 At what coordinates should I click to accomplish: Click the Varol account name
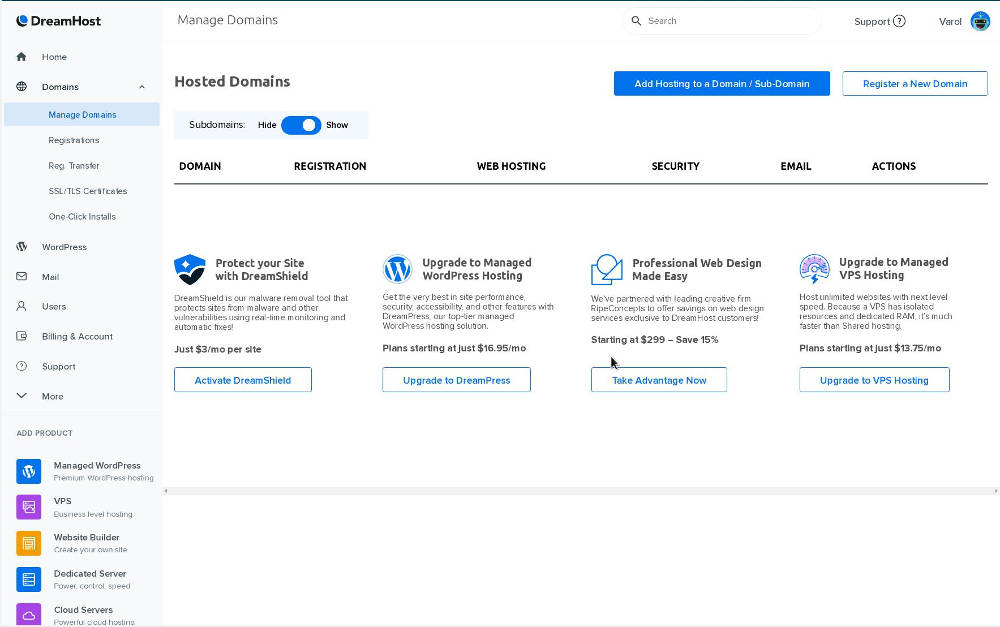950,22
